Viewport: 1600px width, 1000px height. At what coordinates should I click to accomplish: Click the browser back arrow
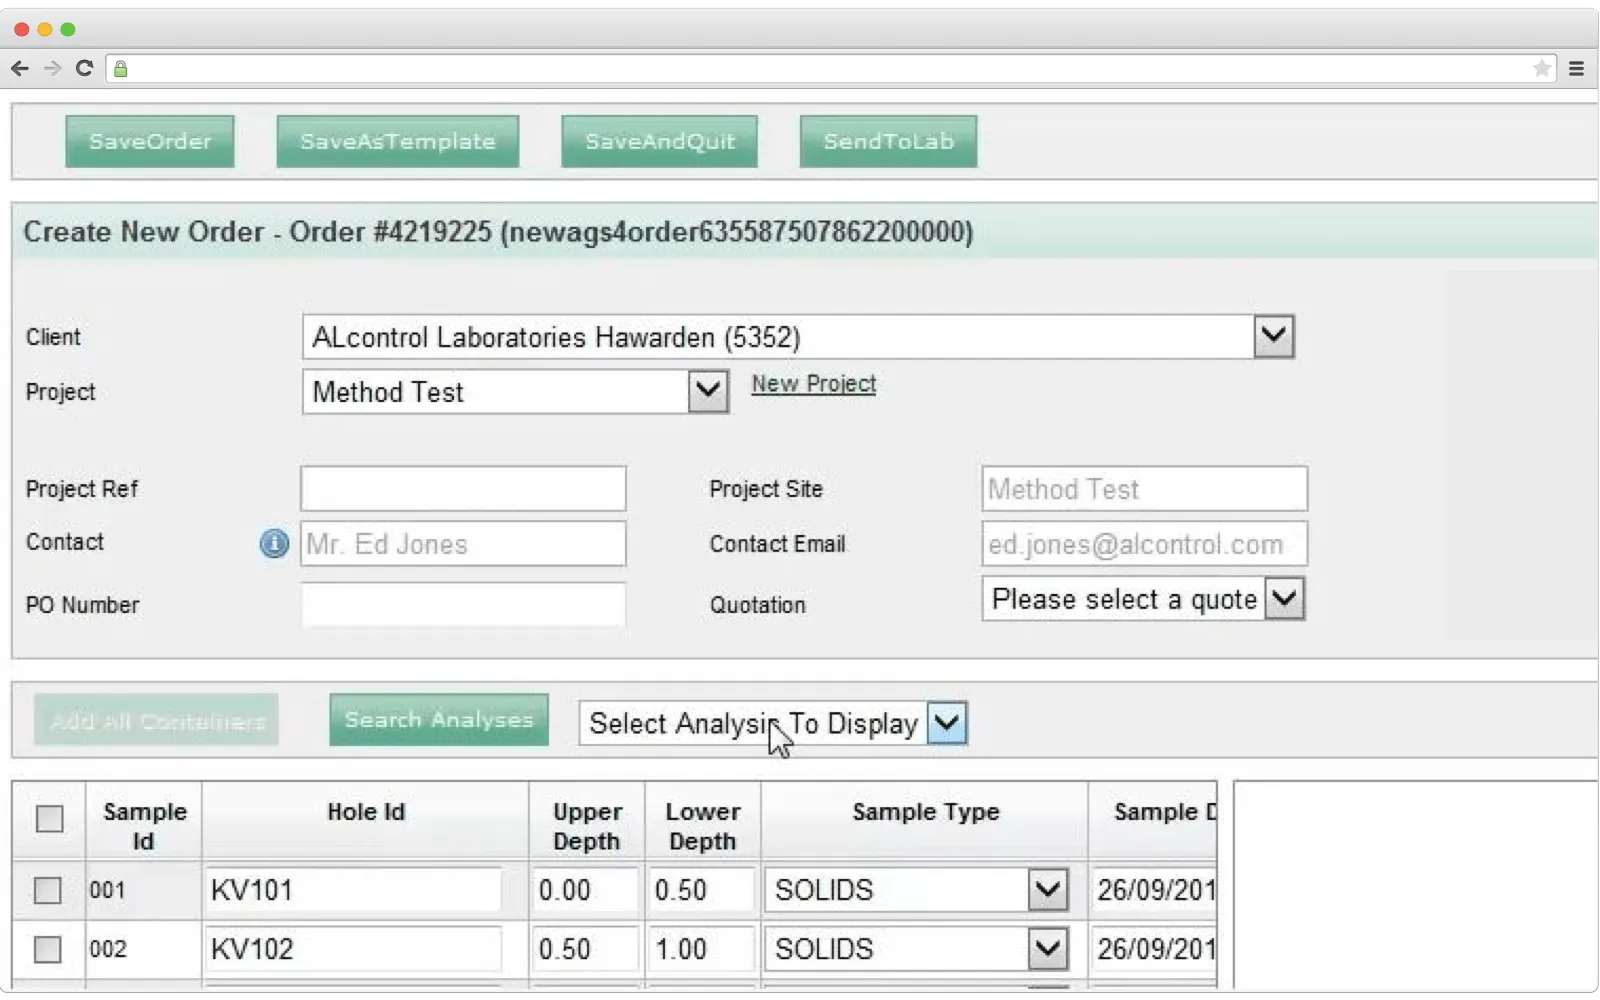(x=19, y=68)
